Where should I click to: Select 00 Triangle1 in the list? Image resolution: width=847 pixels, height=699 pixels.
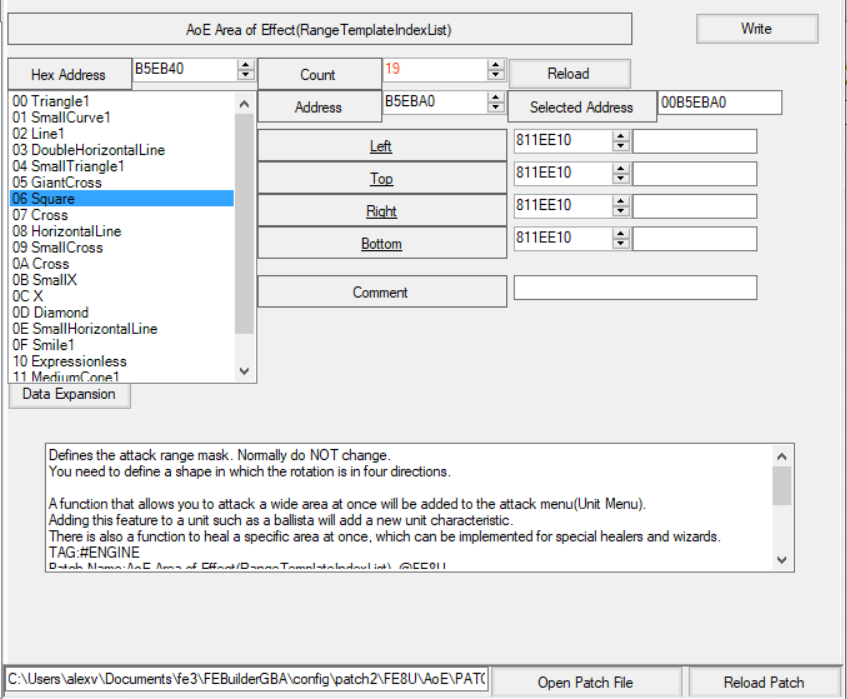tap(122, 101)
